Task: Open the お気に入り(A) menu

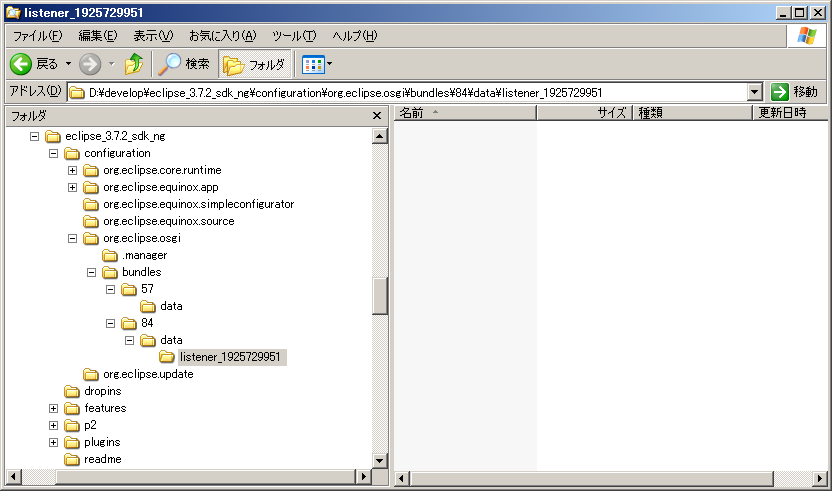Action: tap(222, 36)
